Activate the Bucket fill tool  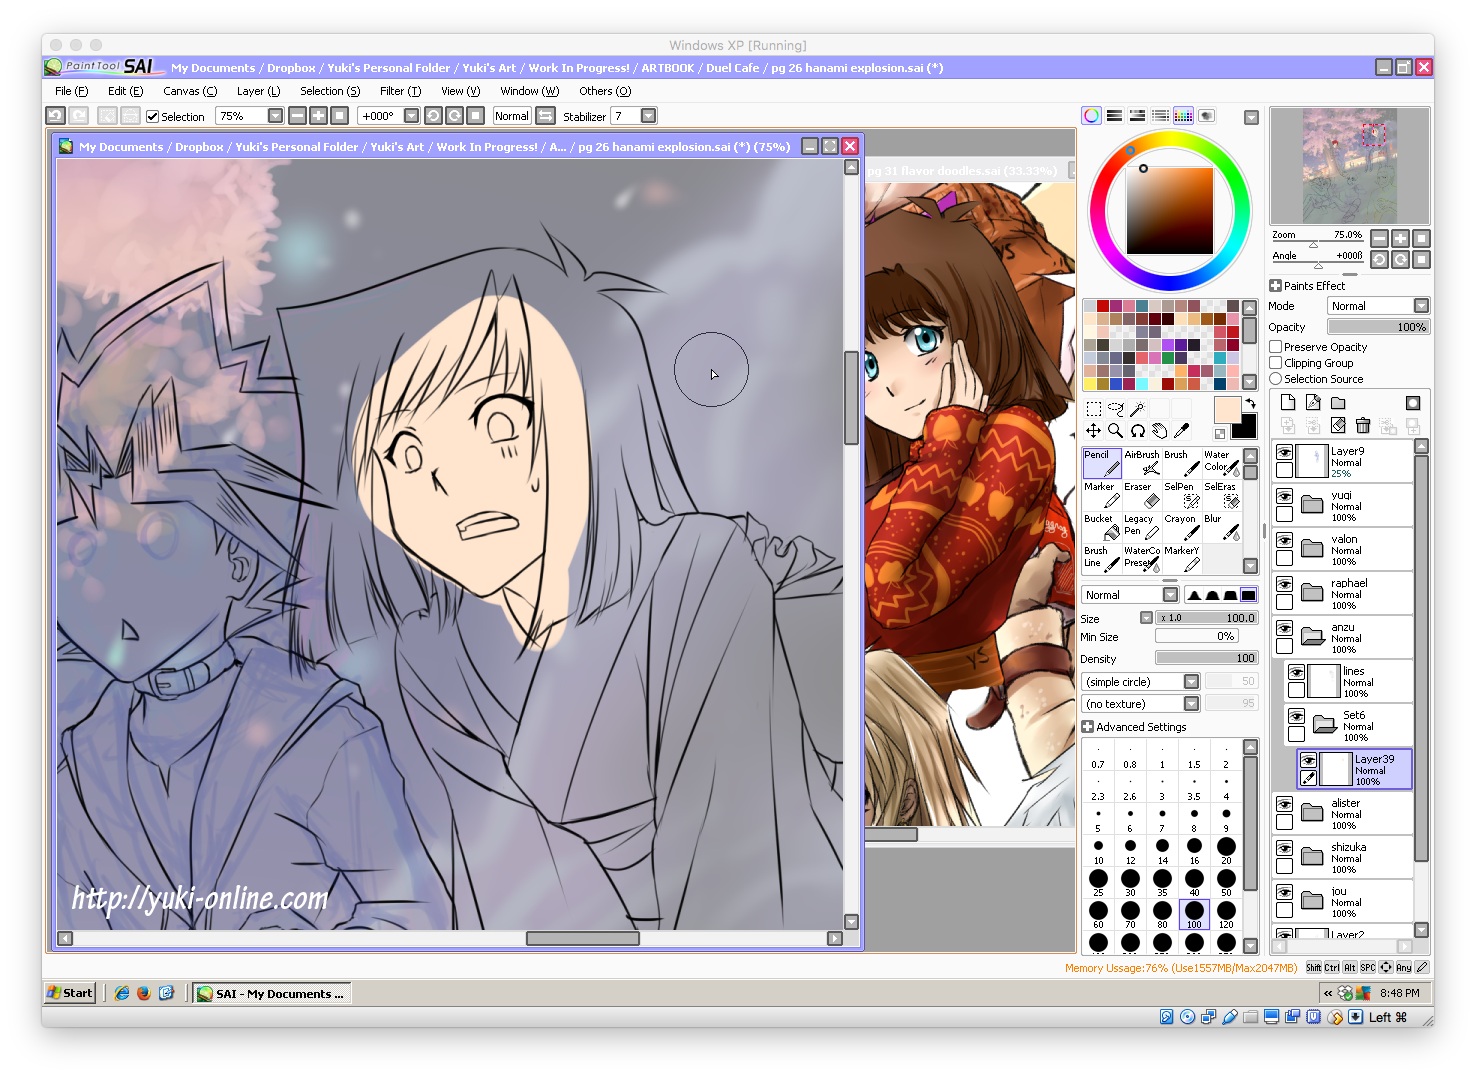(x=1102, y=526)
